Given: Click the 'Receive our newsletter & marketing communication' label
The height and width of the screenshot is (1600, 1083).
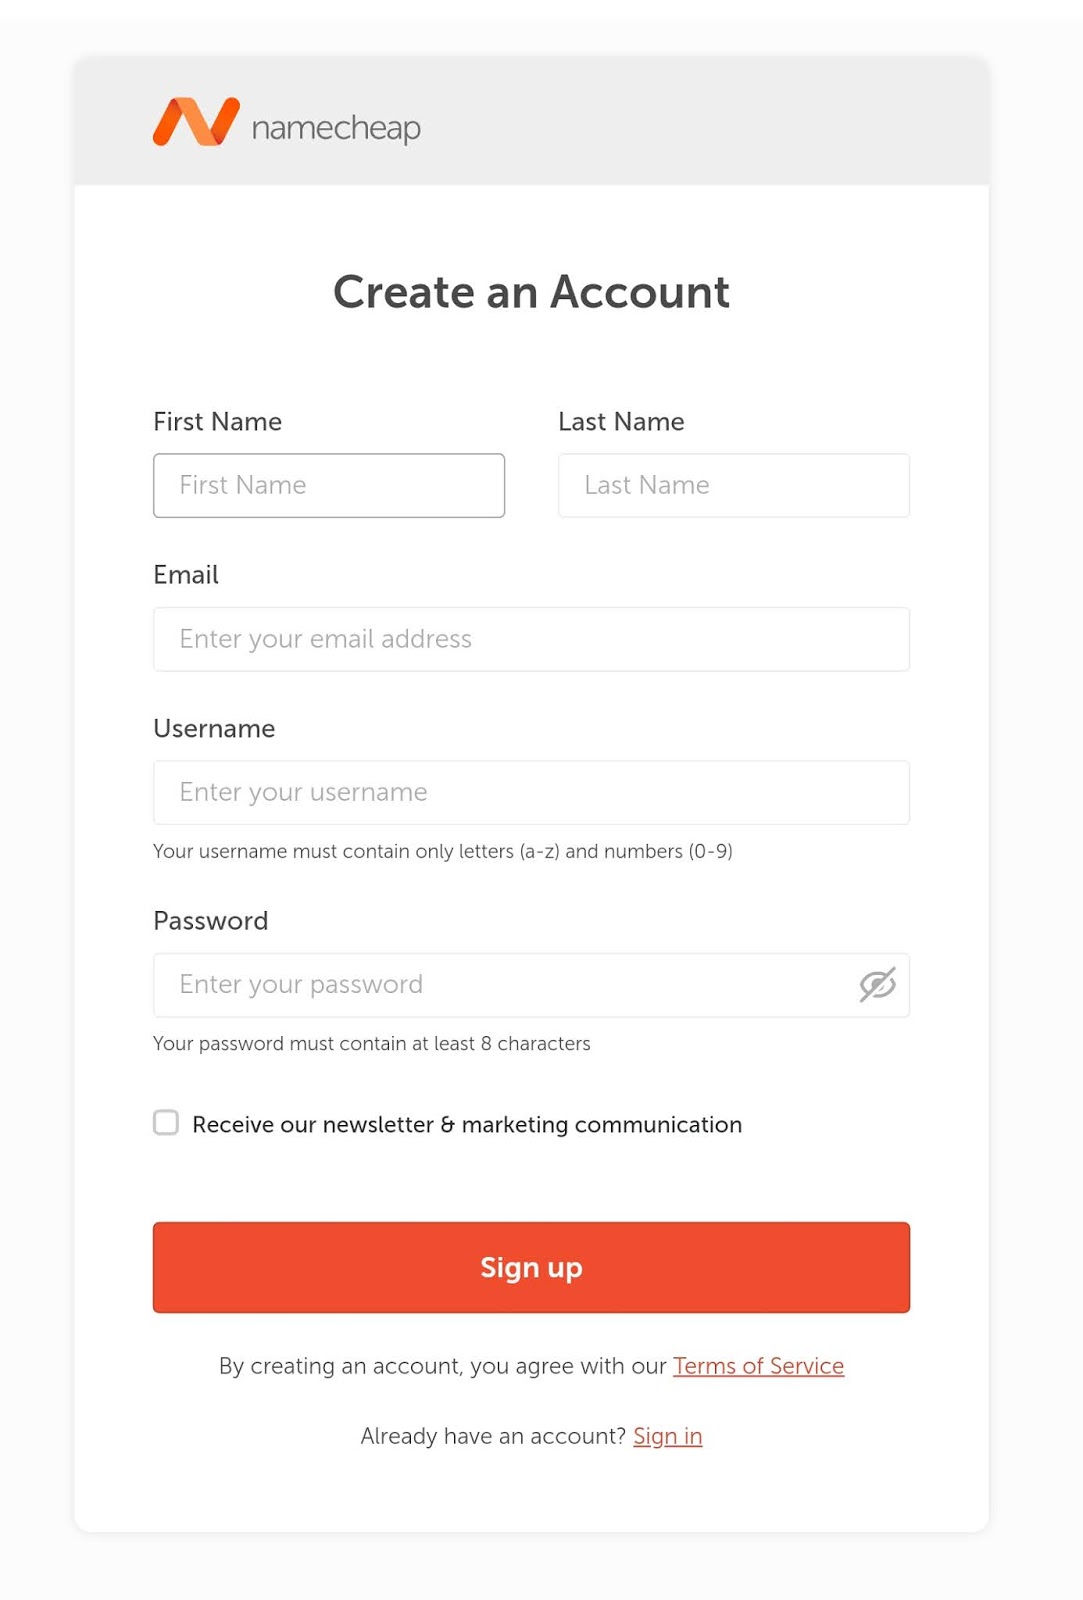Looking at the screenshot, I should coord(467,1125).
